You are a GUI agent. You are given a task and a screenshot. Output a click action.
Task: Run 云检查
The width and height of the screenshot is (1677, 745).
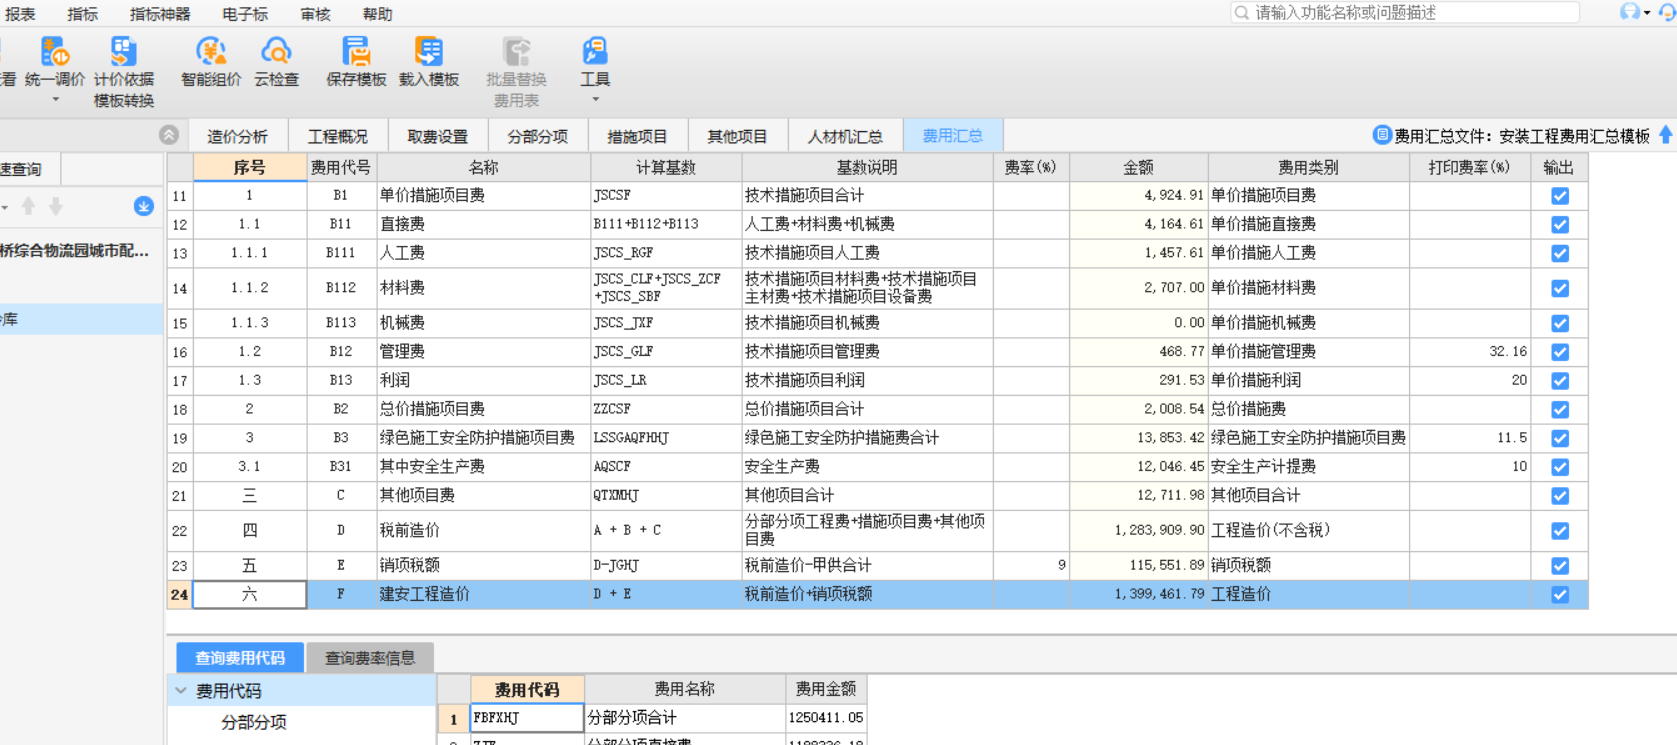[276, 62]
